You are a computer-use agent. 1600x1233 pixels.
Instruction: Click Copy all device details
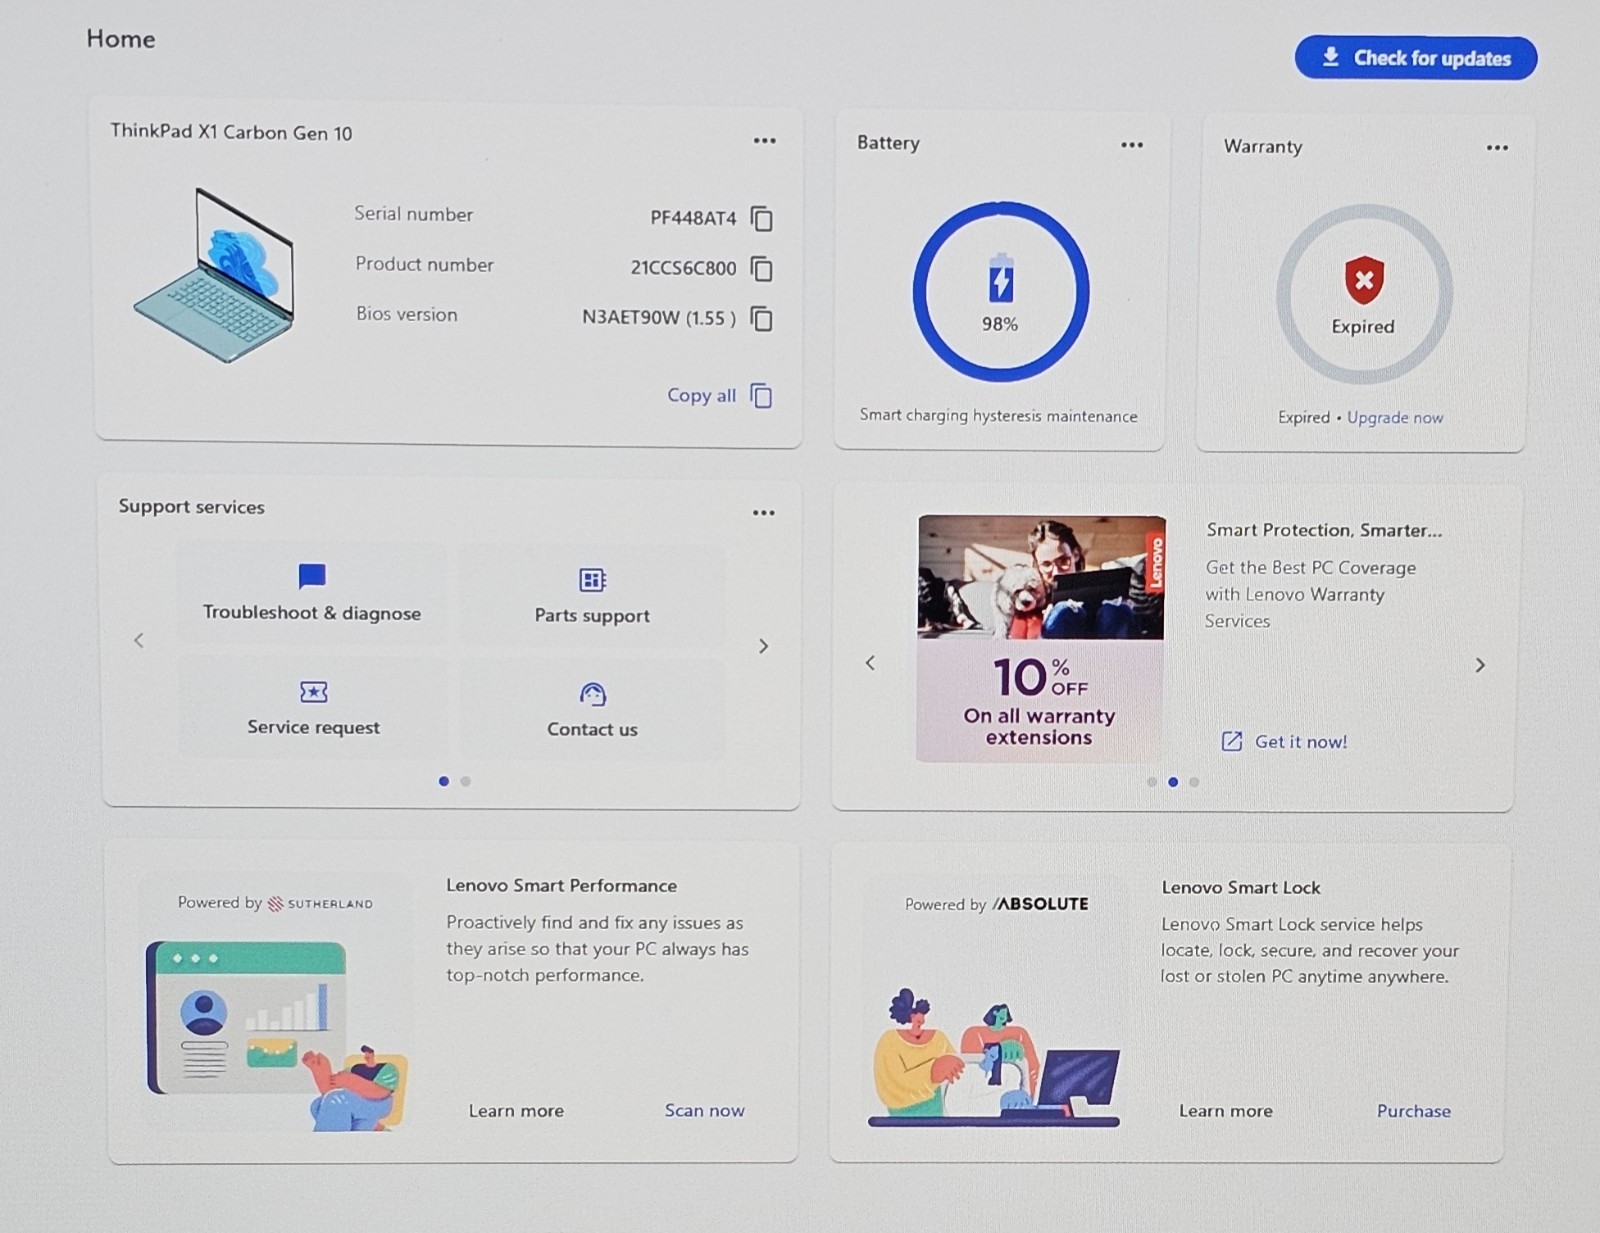tap(719, 395)
